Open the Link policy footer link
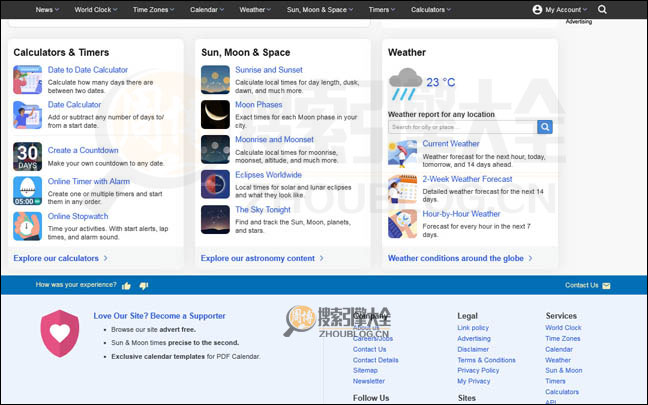The image size is (648, 405). point(473,328)
